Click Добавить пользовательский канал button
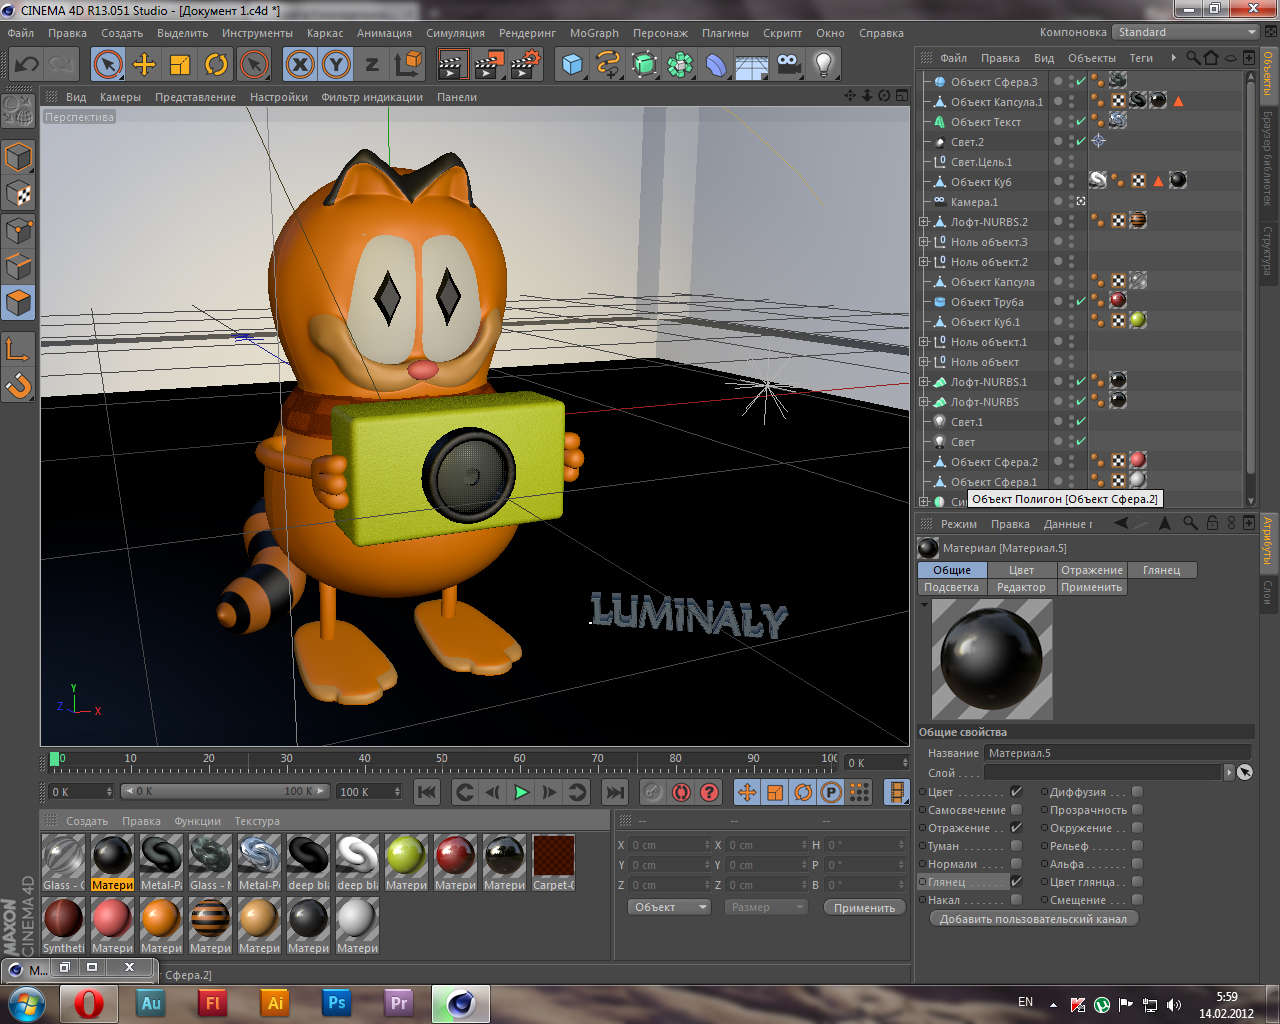Viewport: 1280px width, 1024px height. 1033,919
